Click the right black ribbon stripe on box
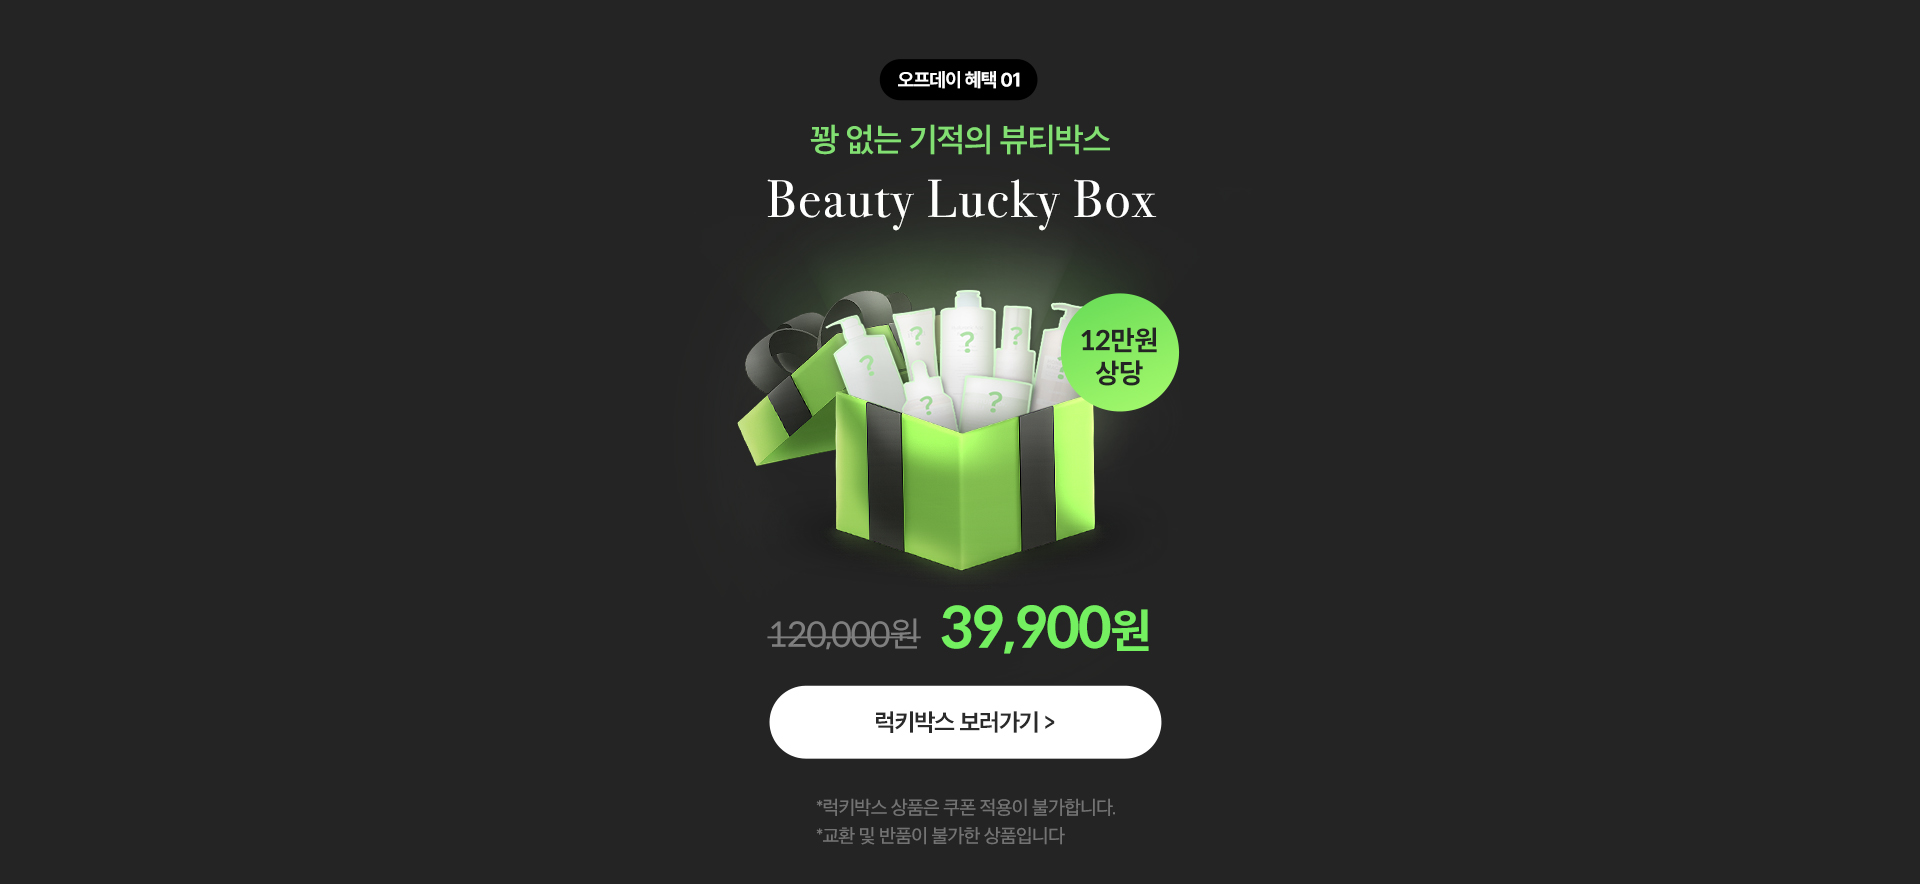Screen dimensions: 1920x884 (1037, 478)
